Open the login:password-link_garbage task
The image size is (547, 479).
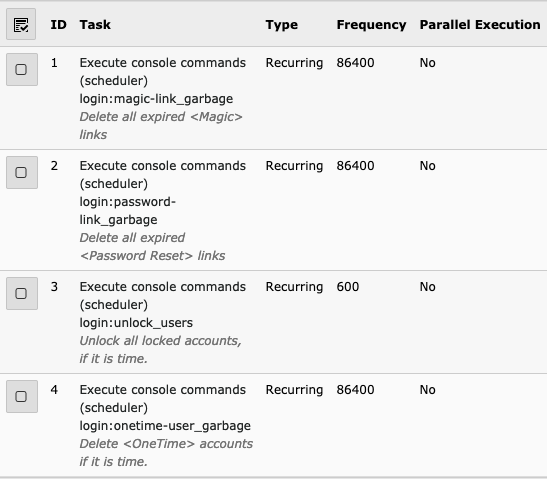[128, 211]
